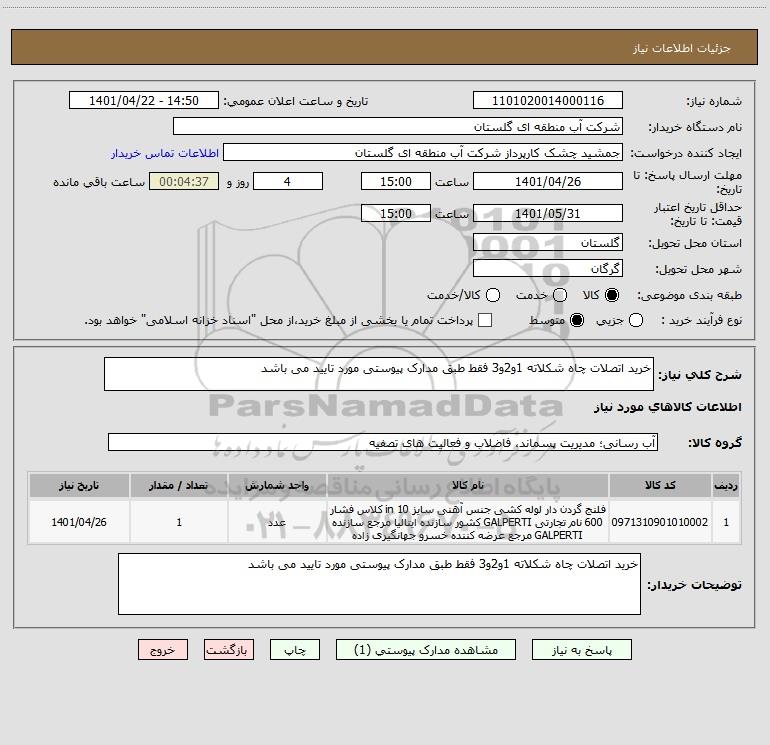Viewport: 770px width, 745px height.
Task: Click buyer organization field شرکت آب منطقه ای گلستان
Action: (398, 127)
